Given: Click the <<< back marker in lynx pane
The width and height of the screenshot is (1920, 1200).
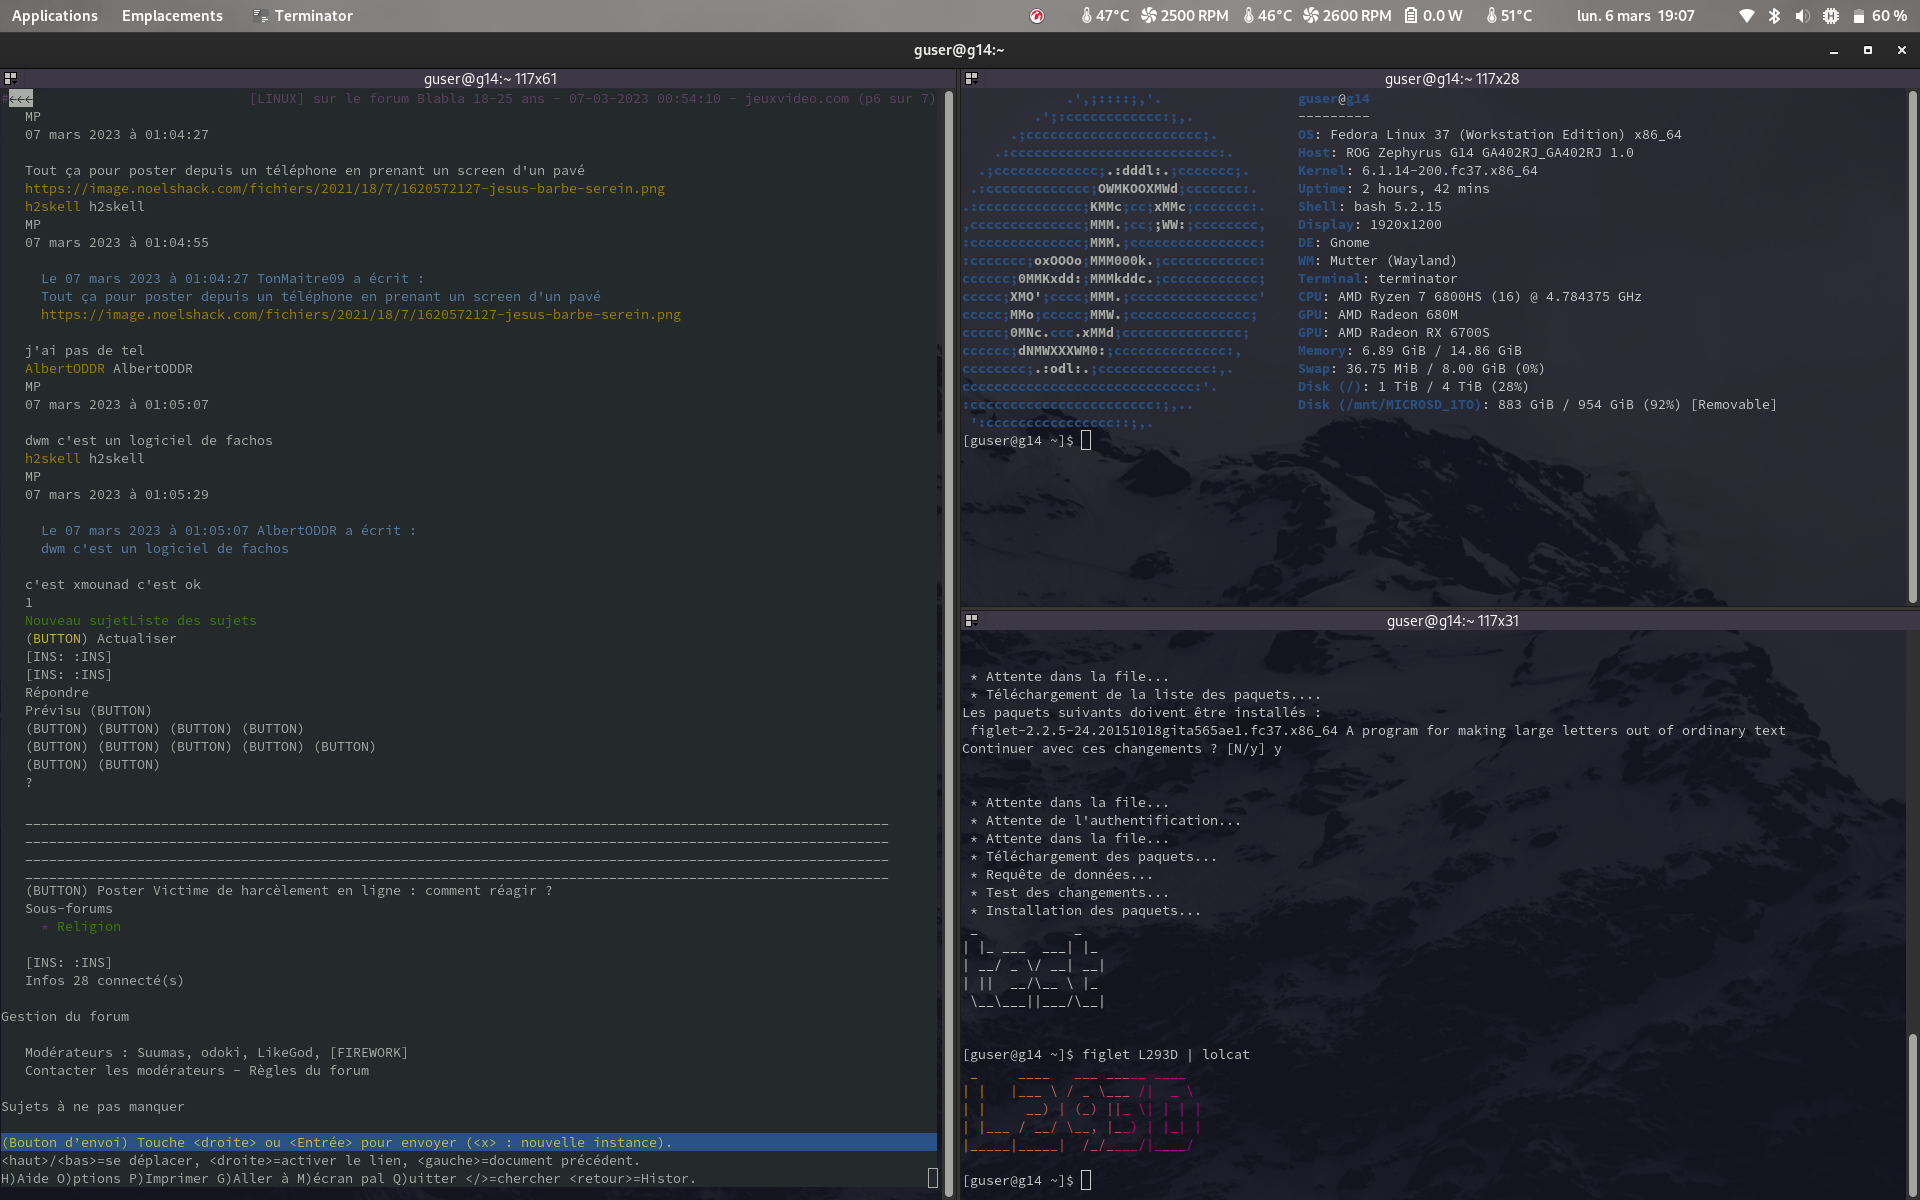Looking at the screenshot, I should point(21,98).
